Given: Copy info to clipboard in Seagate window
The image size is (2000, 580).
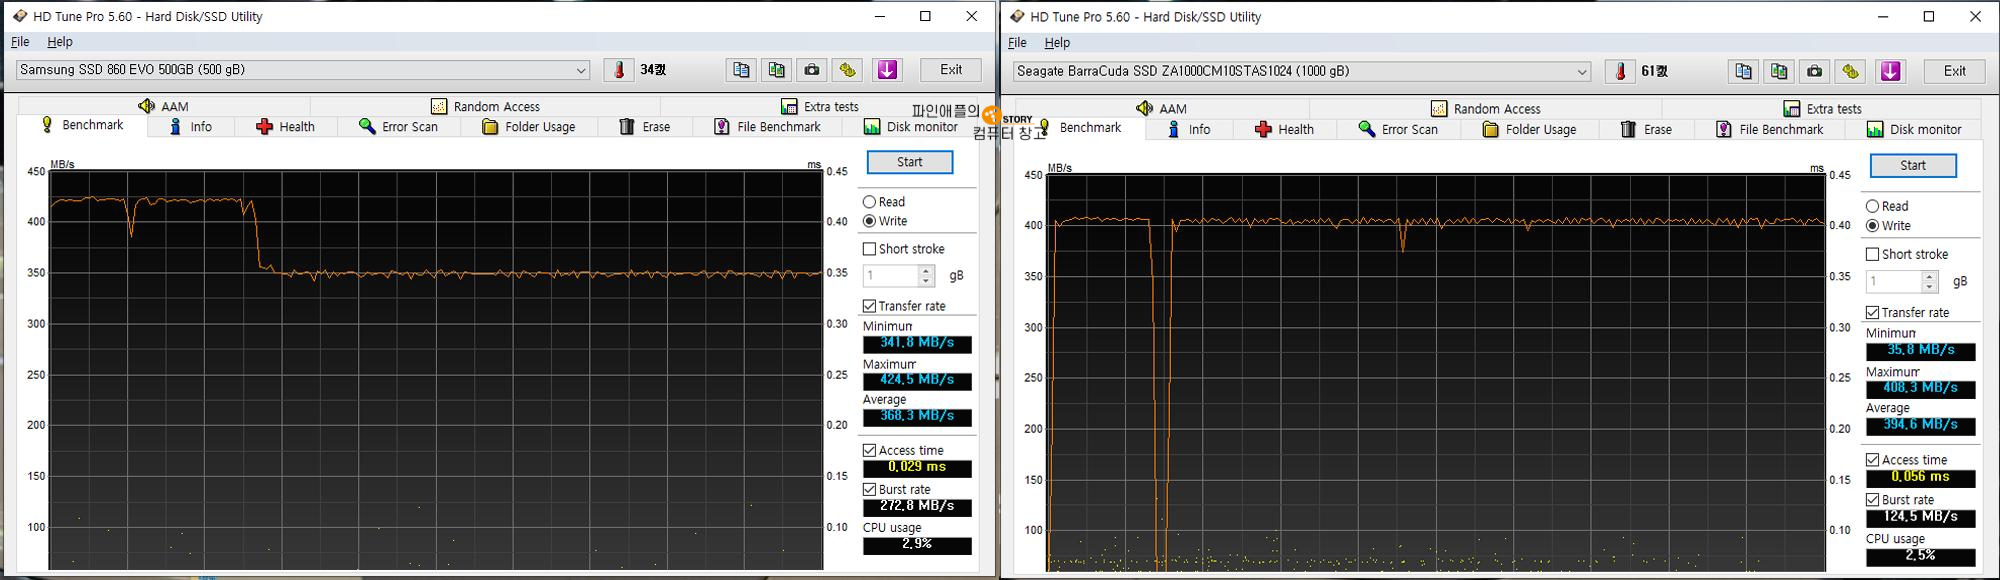Looking at the screenshot, I should [x=1743, y=72].
